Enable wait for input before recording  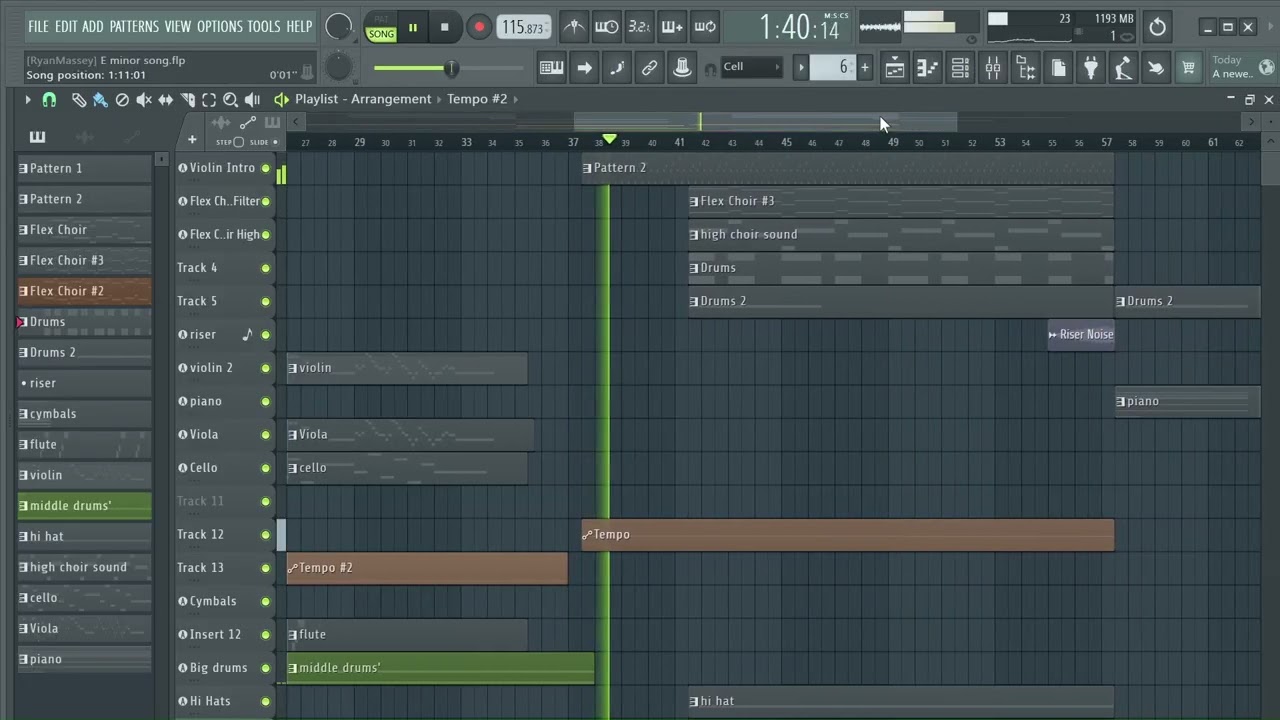[x=606, y=27]
